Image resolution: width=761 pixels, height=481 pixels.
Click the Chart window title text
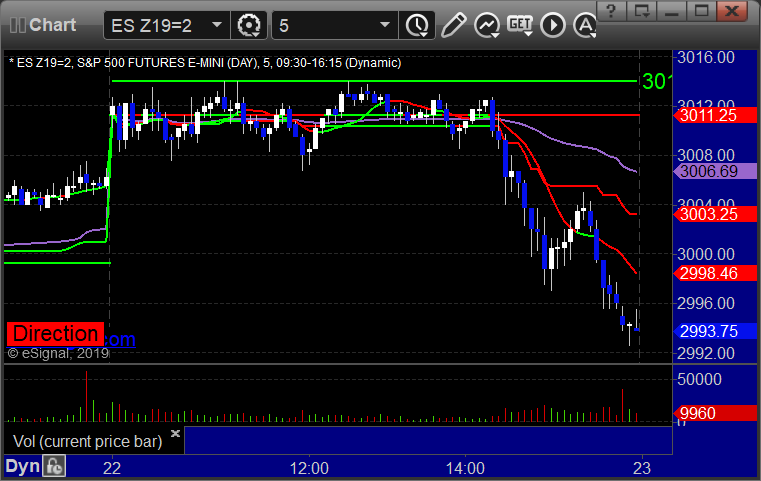(x=52, y=25)
